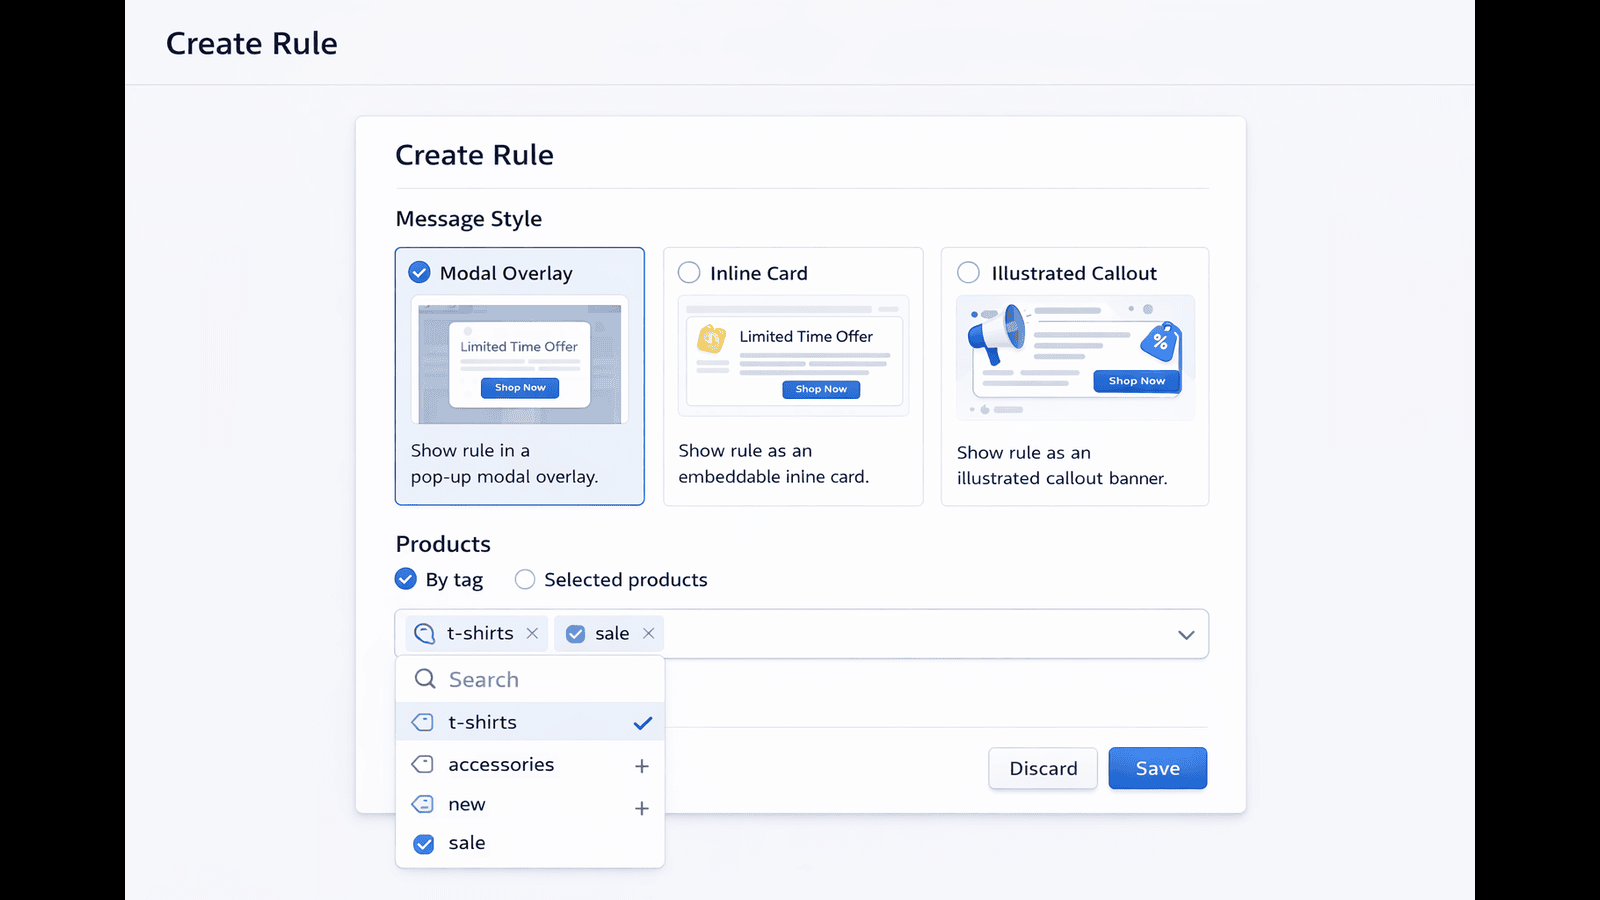The height and width of the screenshot is (900, 1600).
Task: Choose the Selected products radio button
Action: 525,579
